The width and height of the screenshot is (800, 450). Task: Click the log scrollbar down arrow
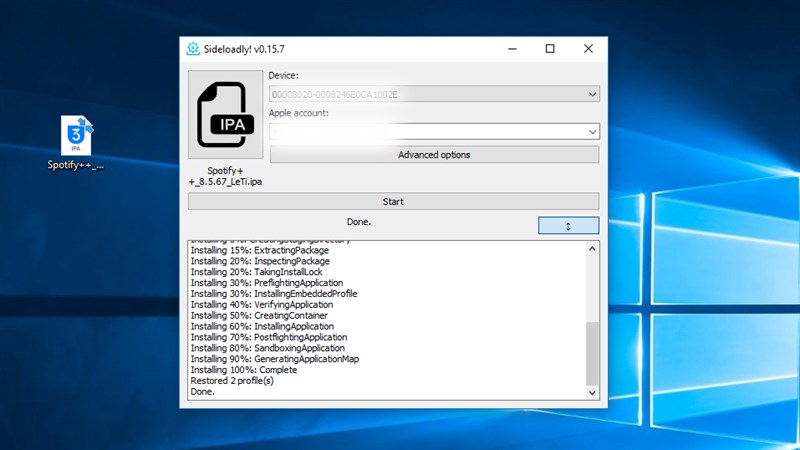click(592, 393)
